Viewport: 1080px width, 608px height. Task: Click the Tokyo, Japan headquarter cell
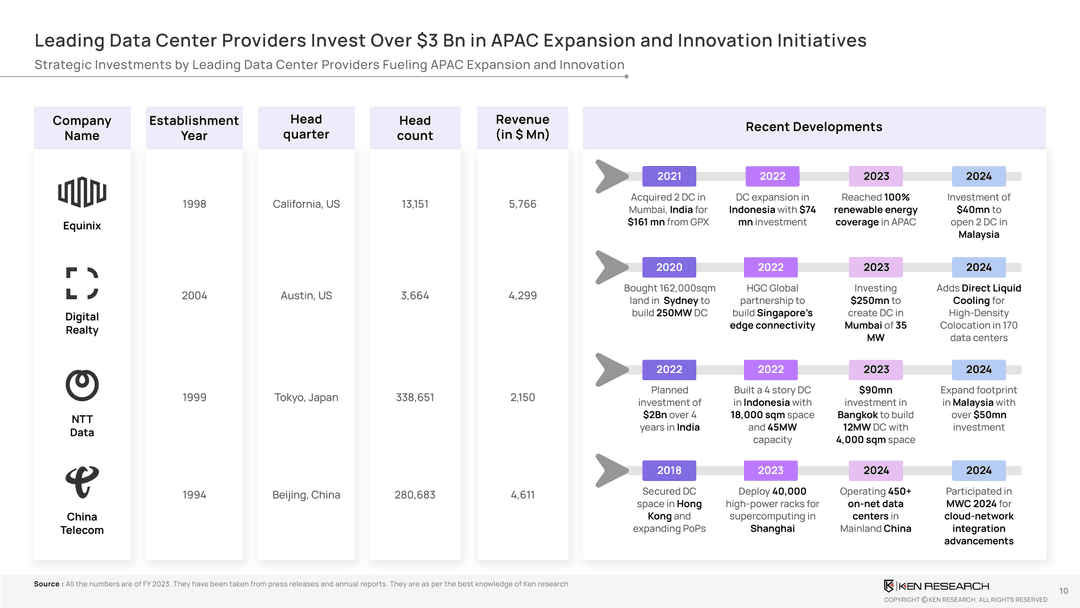pos(306,397)
